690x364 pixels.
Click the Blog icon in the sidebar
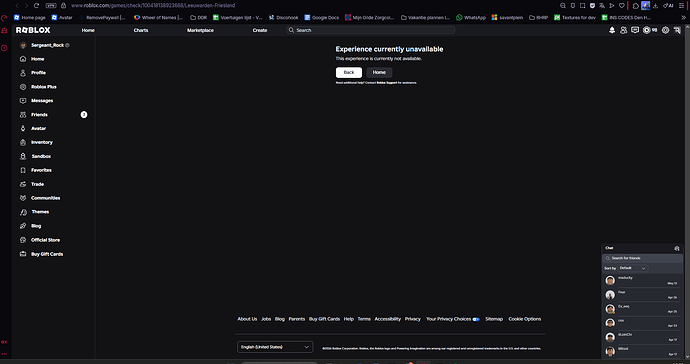coord(23,226)
